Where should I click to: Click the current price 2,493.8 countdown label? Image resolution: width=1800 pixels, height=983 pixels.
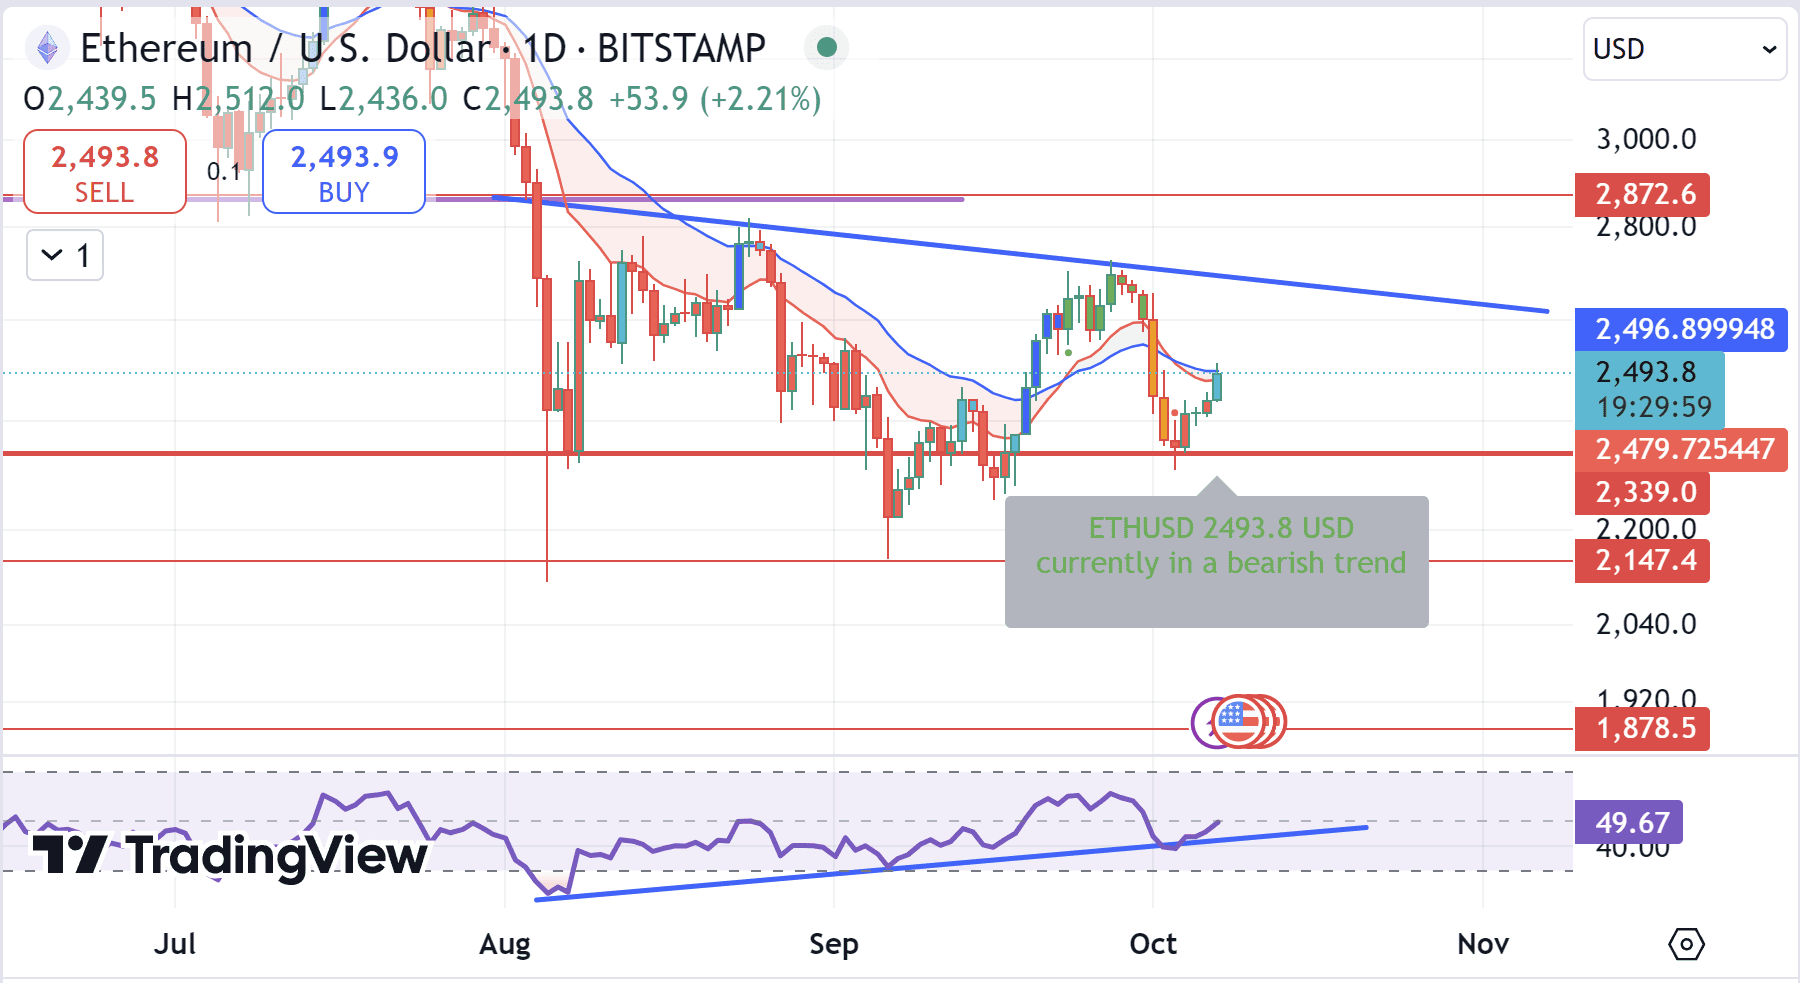(1650, 390)
